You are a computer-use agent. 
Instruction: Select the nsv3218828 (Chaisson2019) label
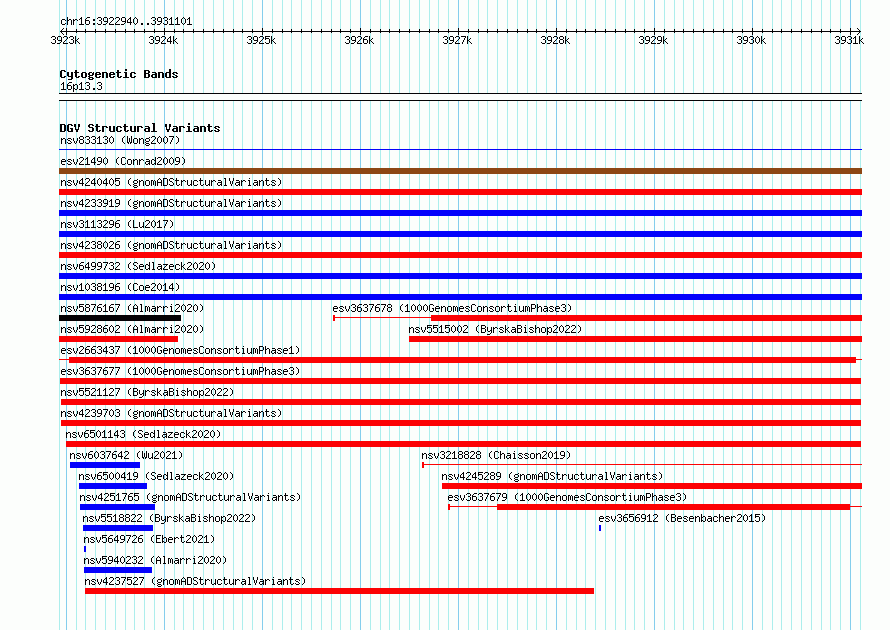[496, 455]
